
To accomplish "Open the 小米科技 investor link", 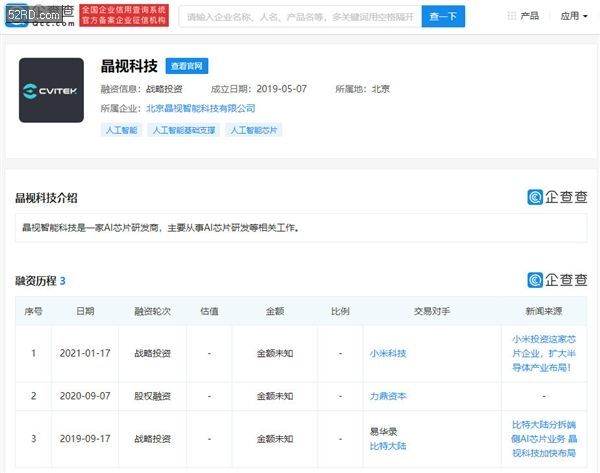I will tap(388, 353).
